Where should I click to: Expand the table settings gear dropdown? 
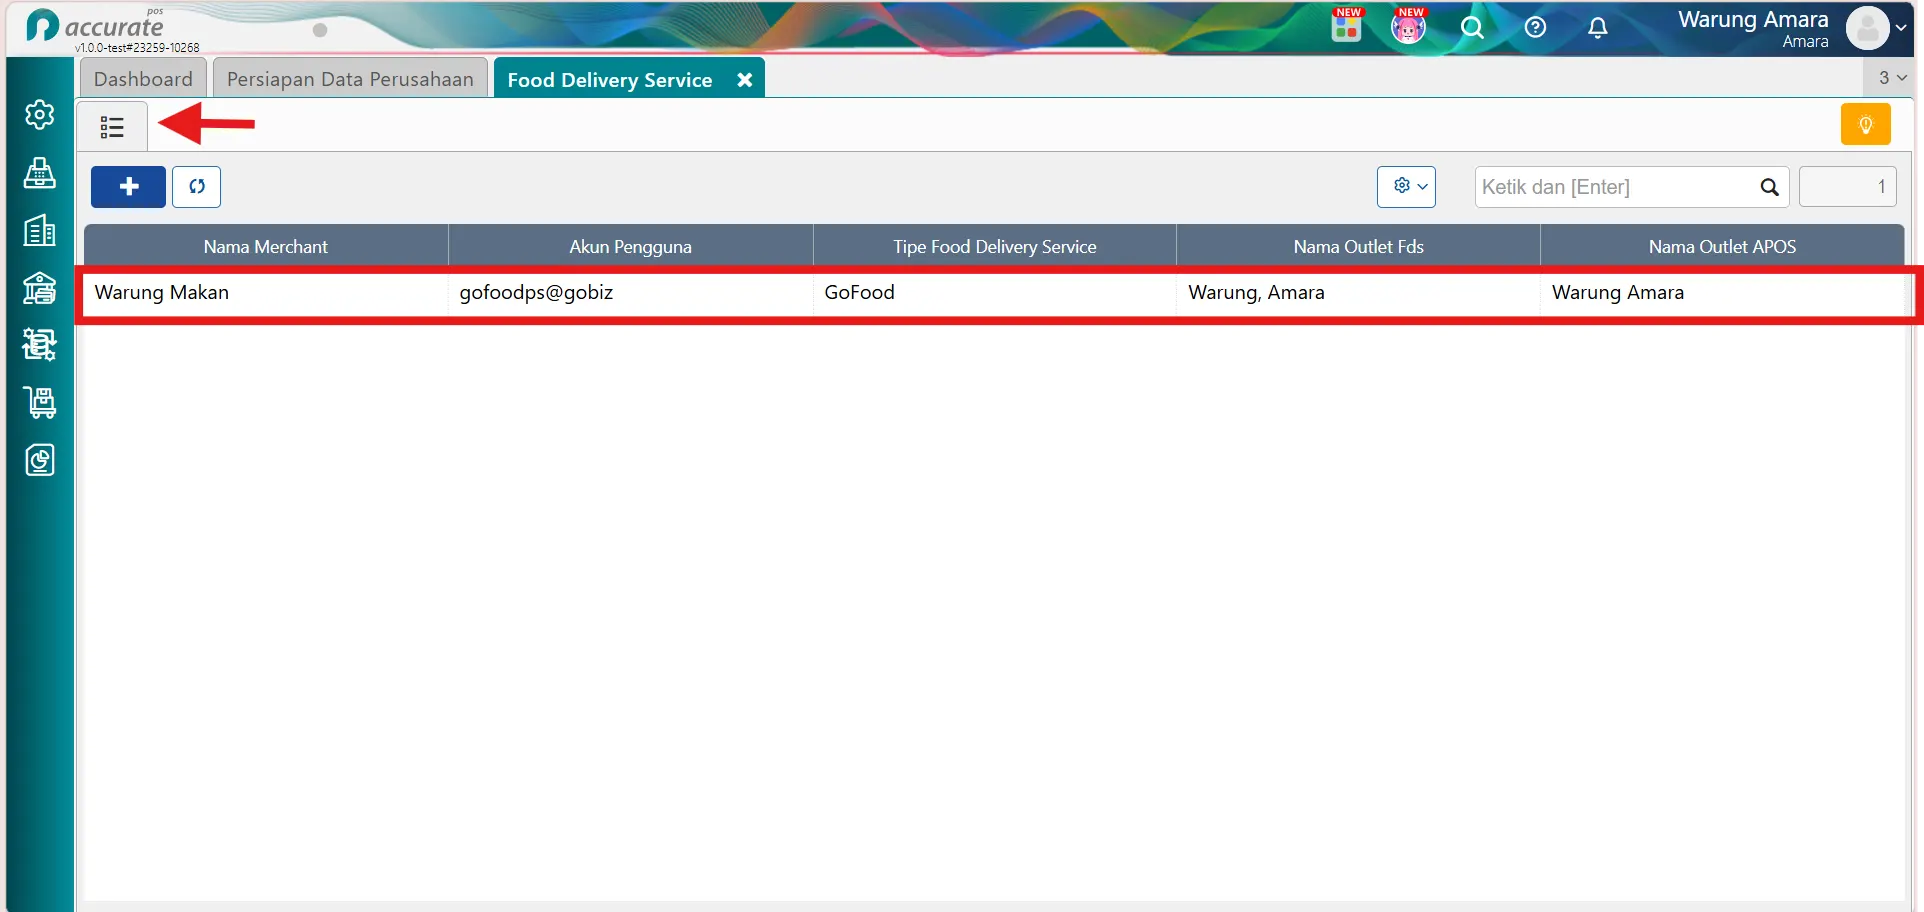[1406, 187]
